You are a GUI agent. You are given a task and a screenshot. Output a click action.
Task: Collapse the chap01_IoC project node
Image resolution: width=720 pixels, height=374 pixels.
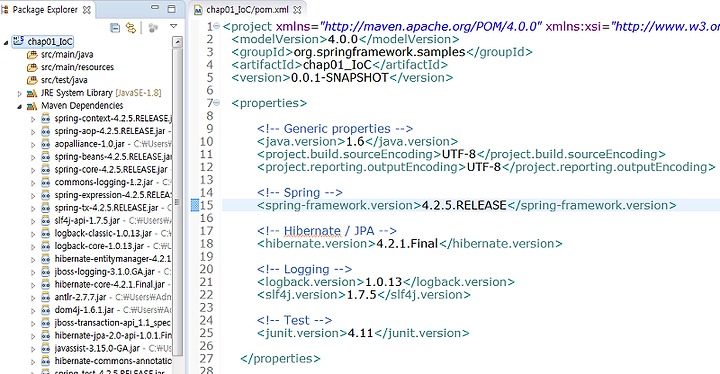[x=6, y=42]
